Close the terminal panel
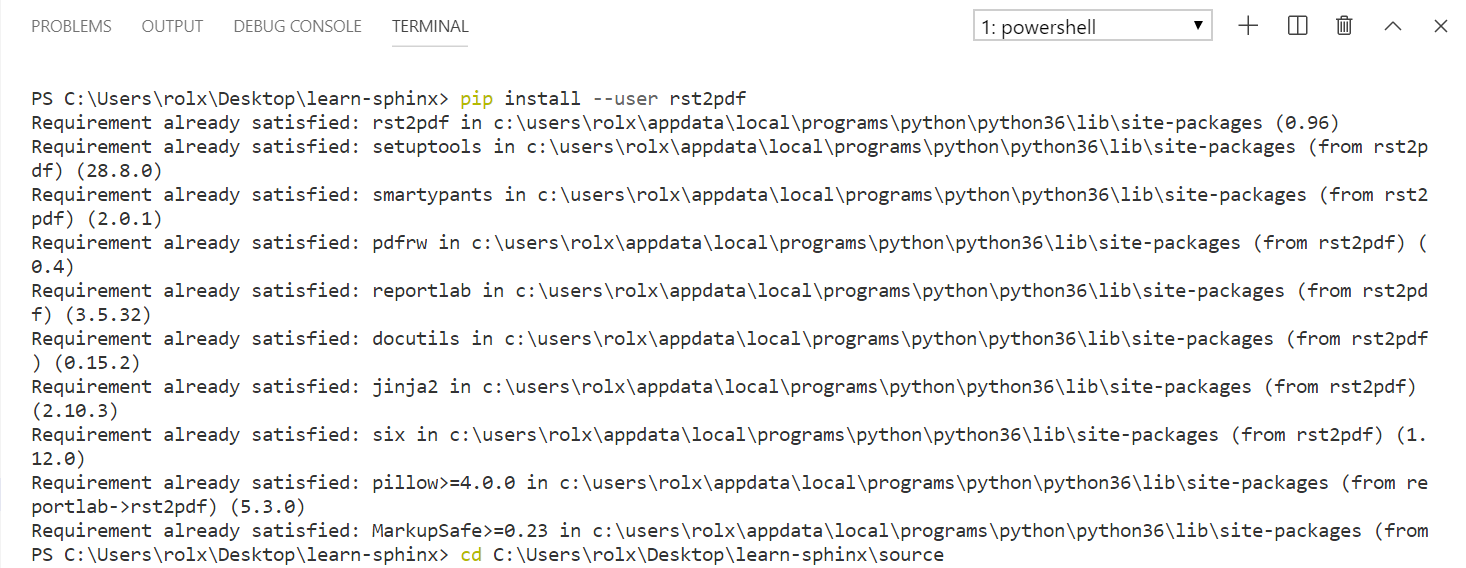 coord(1440,27)
